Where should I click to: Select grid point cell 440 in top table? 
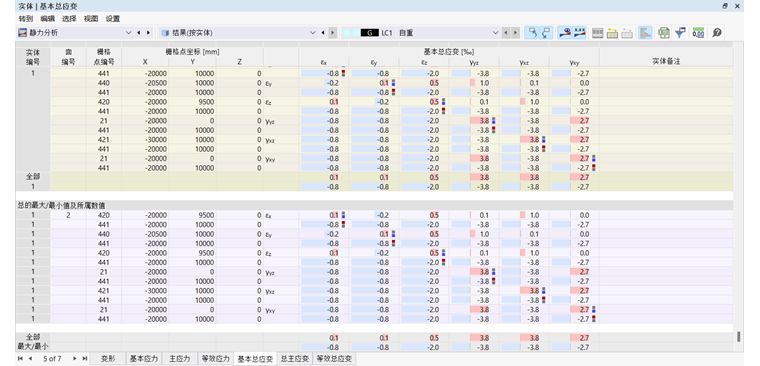pyautogui.click(x=104, y=83)
